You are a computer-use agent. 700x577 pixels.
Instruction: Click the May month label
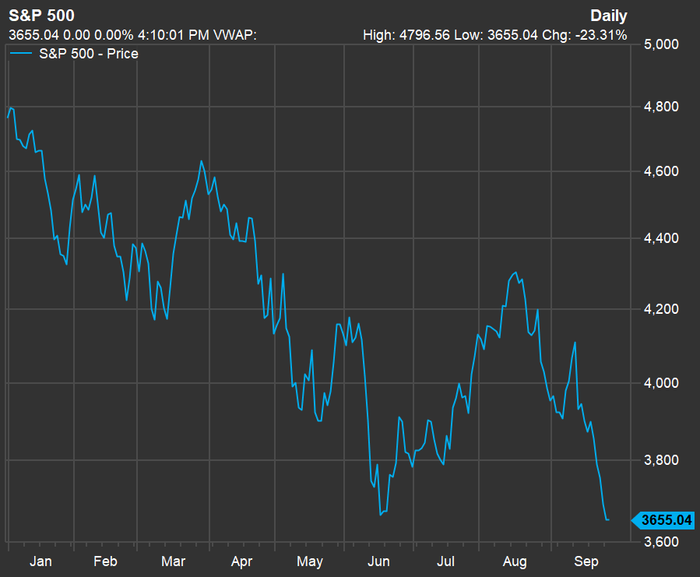pos(309,561)
